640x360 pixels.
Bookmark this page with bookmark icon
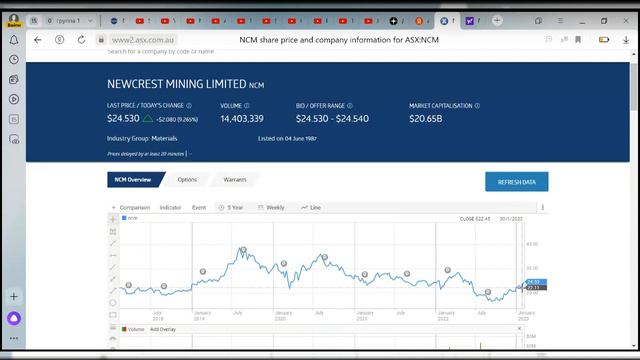tap(578, 40)
